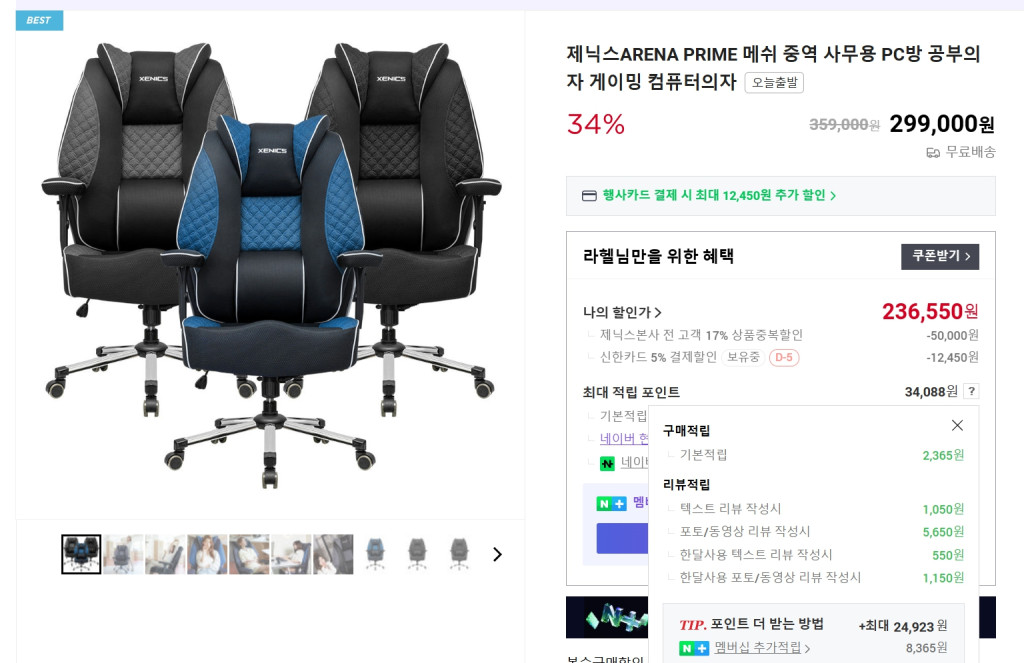The image size is (1024, 663).
Task: Click the card icon in promotion banner
Action: point(589,196)
